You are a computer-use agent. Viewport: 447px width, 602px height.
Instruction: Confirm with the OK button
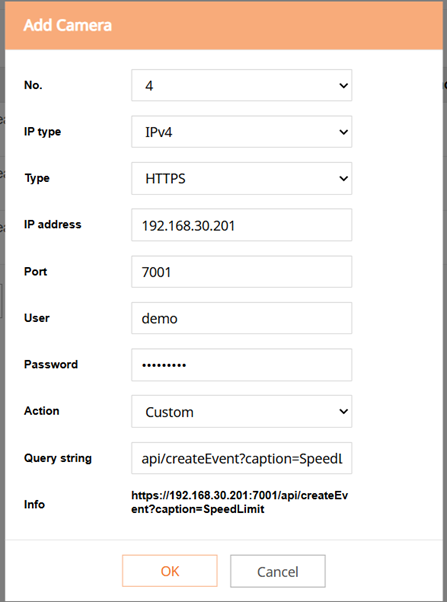click(x=170, y=571)
